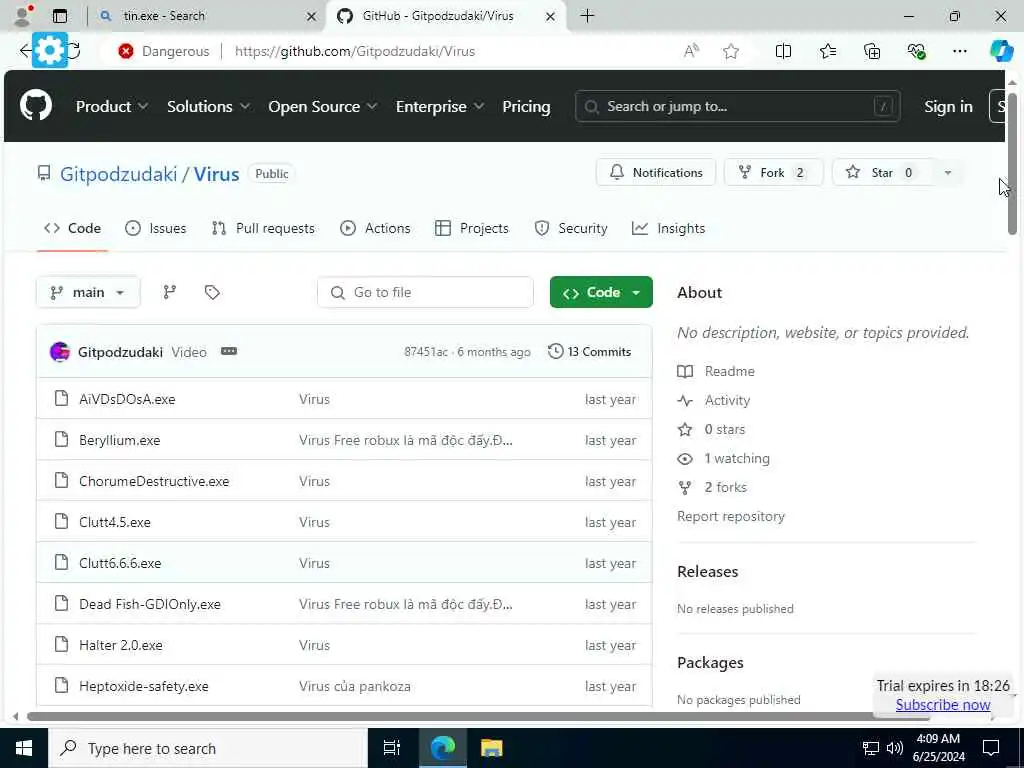
Task: Switch to the Security tab
Action: coord(571,228)
